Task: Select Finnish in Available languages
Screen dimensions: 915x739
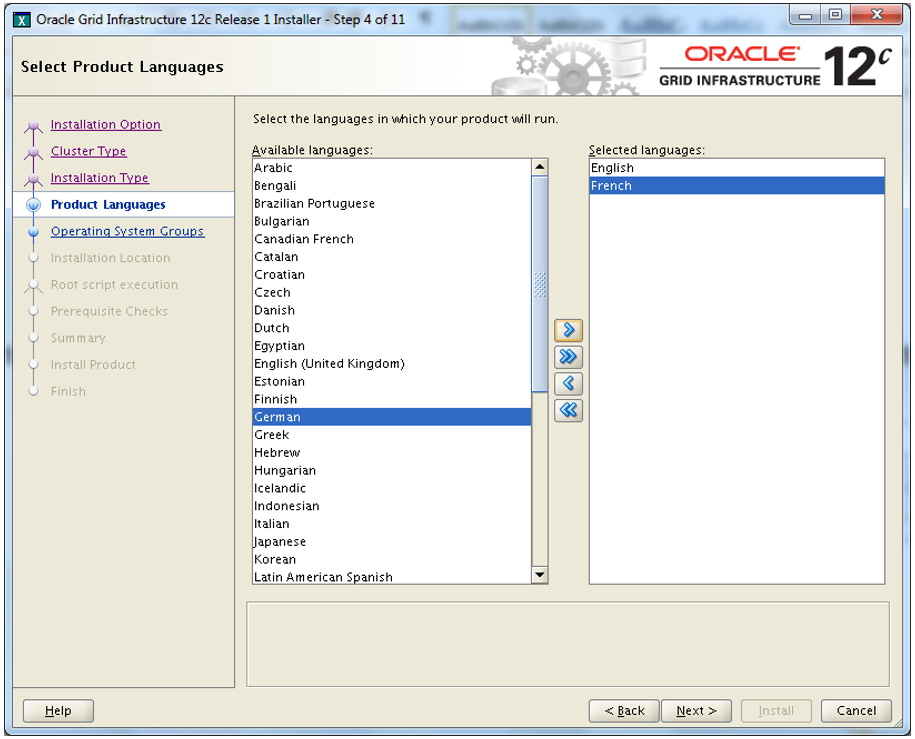Action: [x=392, y=399]
